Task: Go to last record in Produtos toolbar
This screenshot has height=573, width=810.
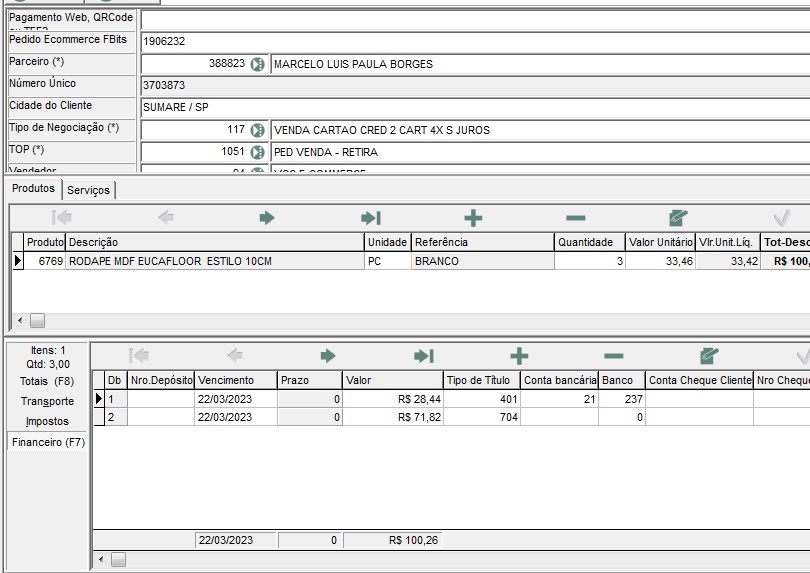Action: pyautogui.click(x=371, y=218)
